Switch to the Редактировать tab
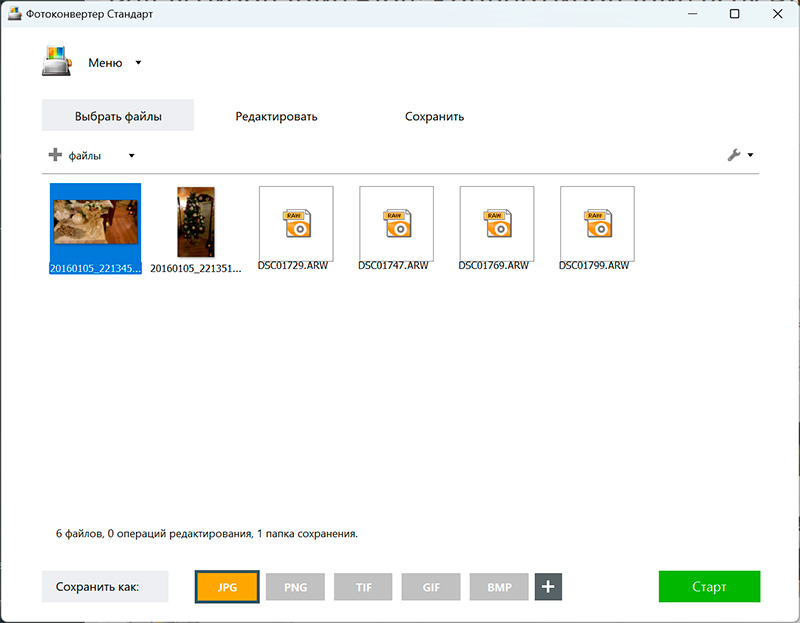Screen dimensions: 800x623 [x=276, y=116]
